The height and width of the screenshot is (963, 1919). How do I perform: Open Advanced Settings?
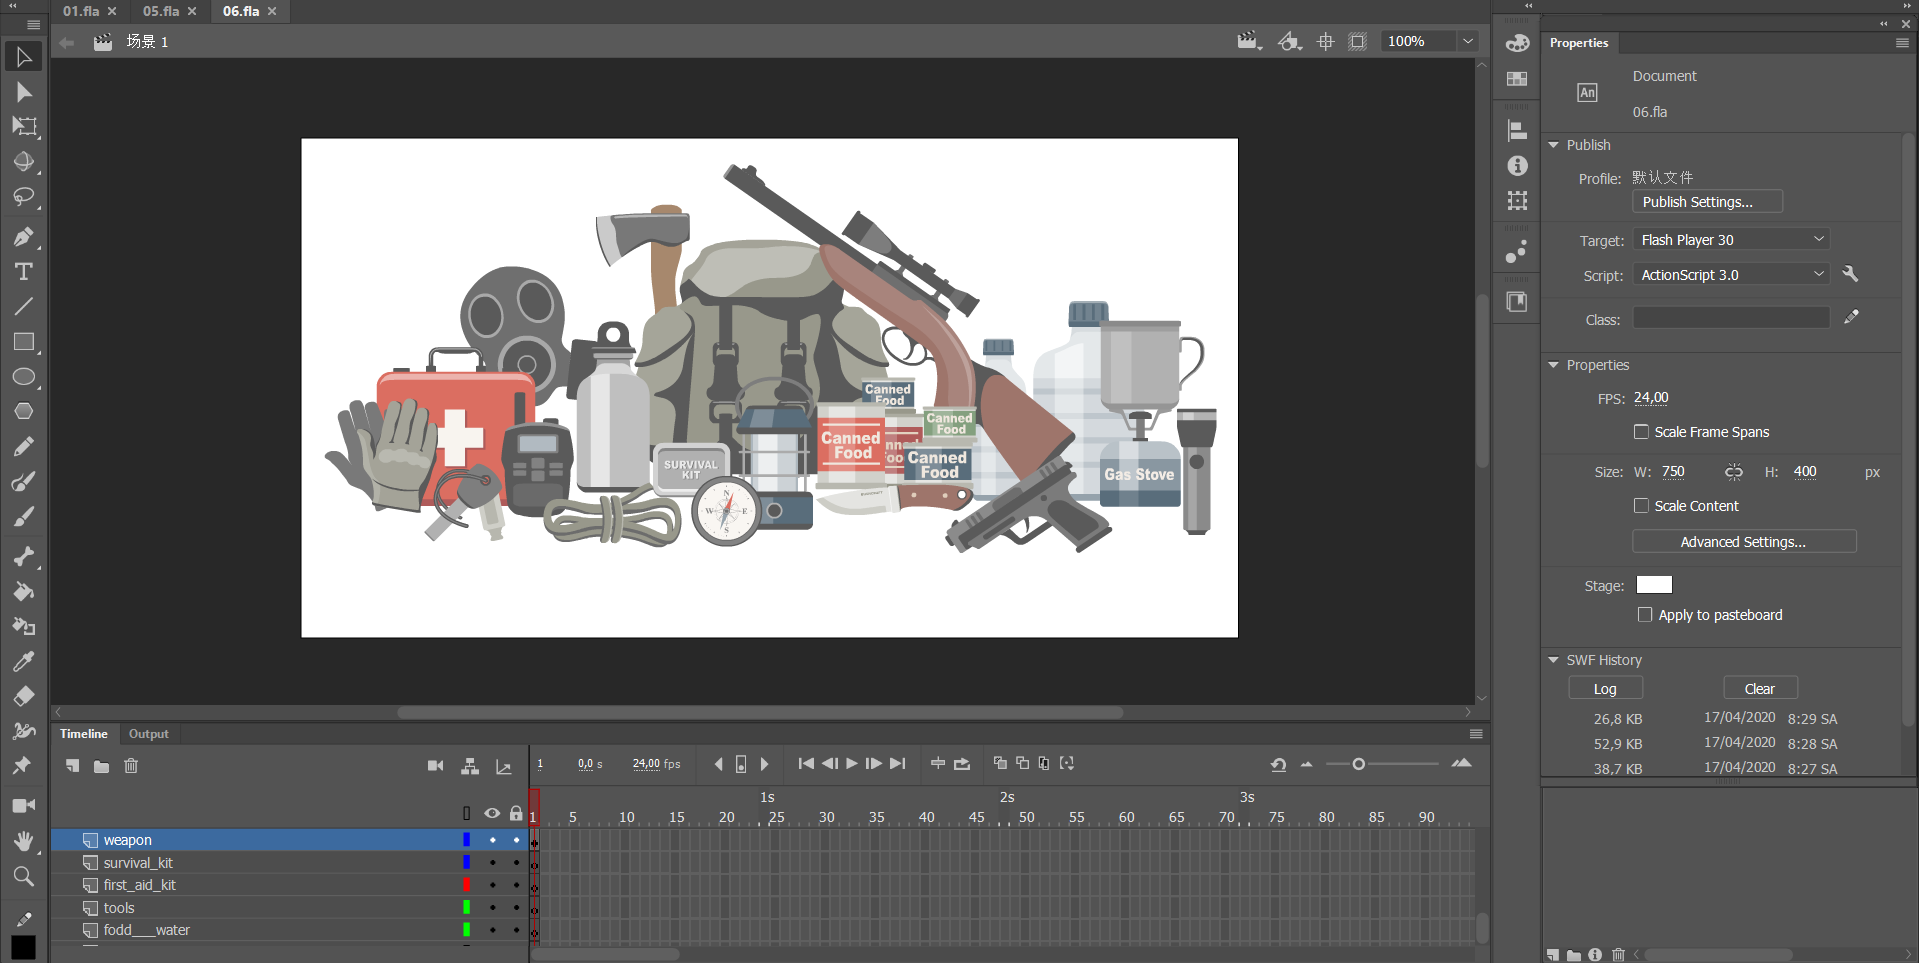[x=1743, y=542]
